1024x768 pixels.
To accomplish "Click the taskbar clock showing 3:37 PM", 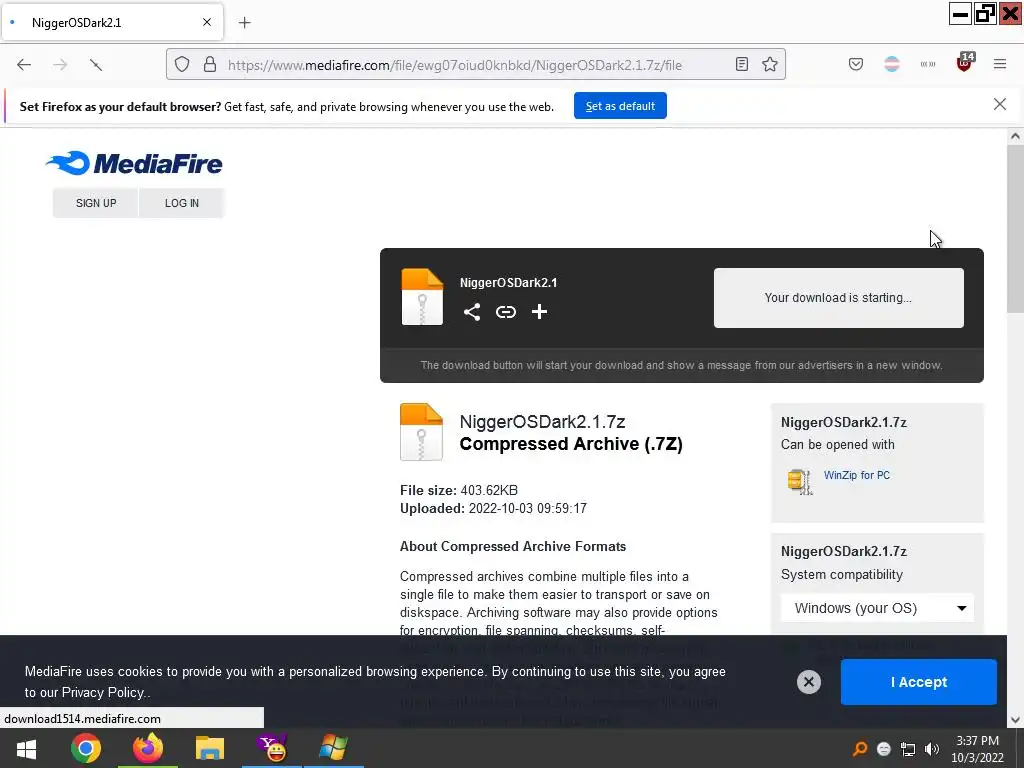I will (978, 749).
